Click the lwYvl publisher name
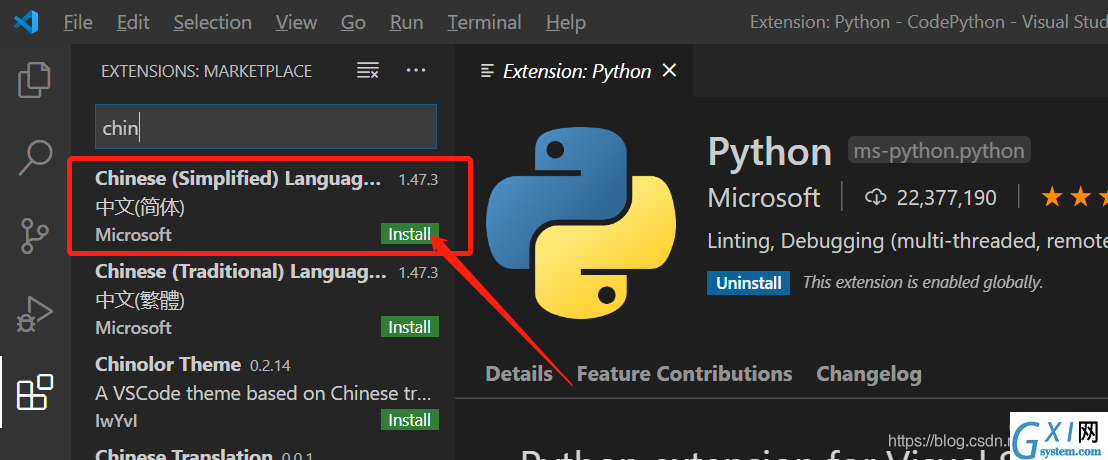1108x460 pixels. (x=116, y=420)
